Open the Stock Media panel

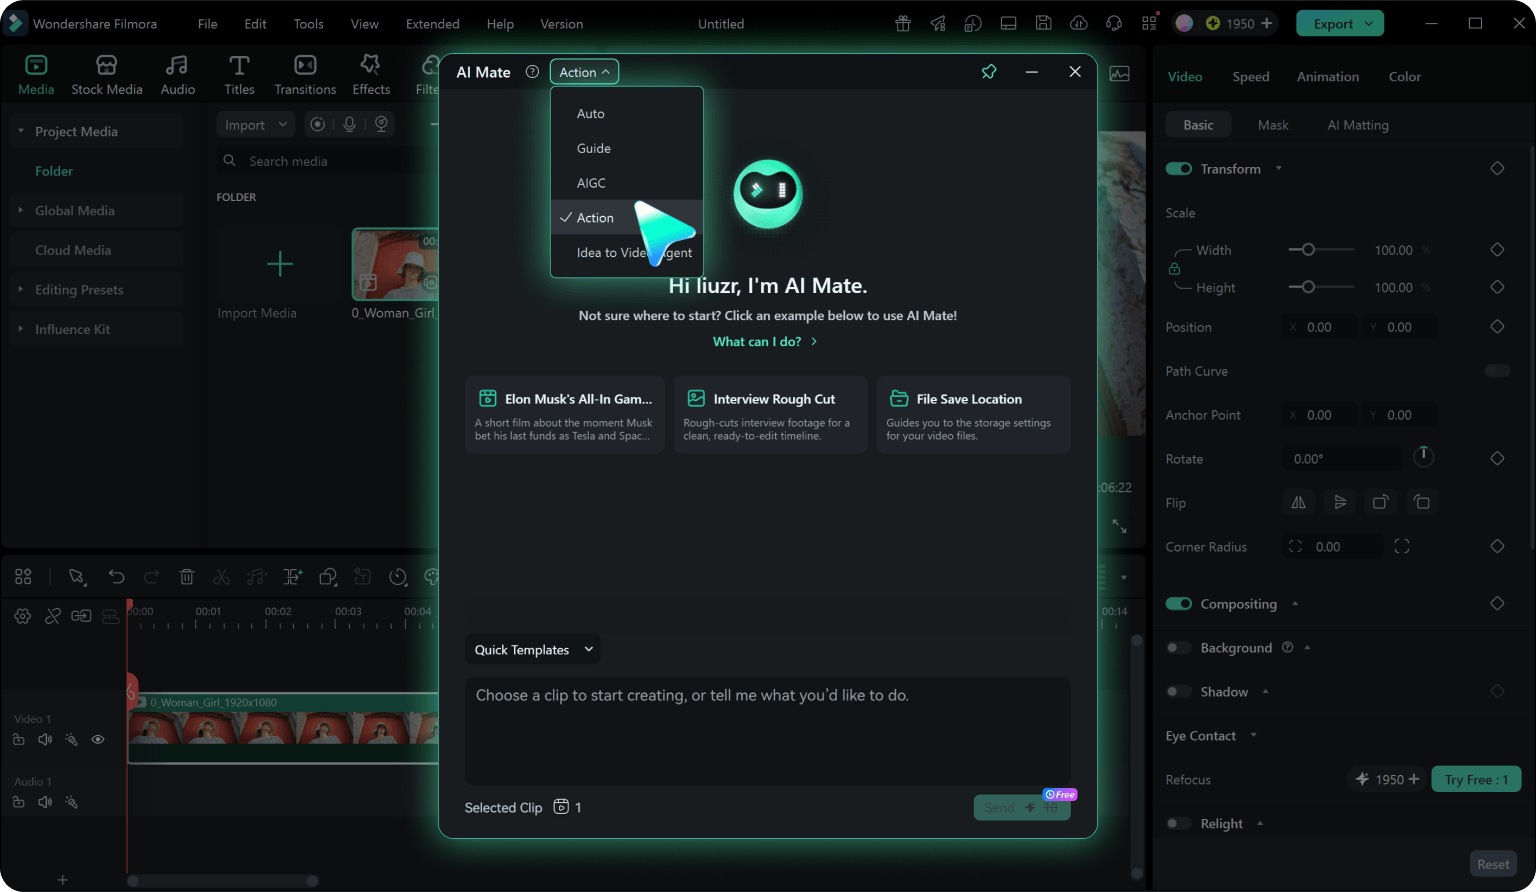tap(107, 76)
